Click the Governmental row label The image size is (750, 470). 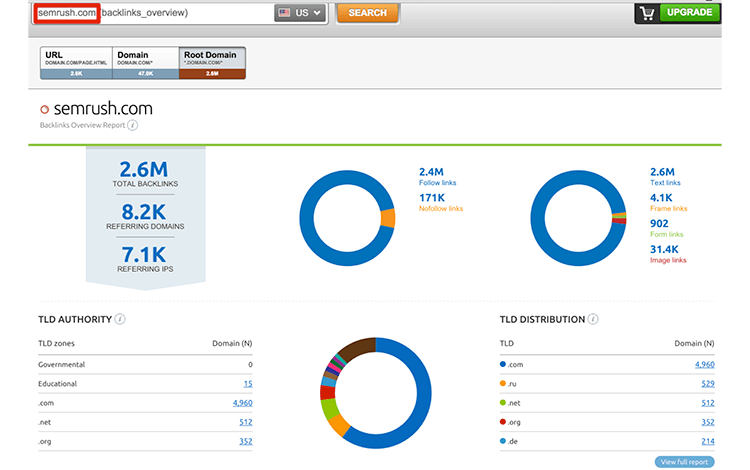tap(61, 364)
